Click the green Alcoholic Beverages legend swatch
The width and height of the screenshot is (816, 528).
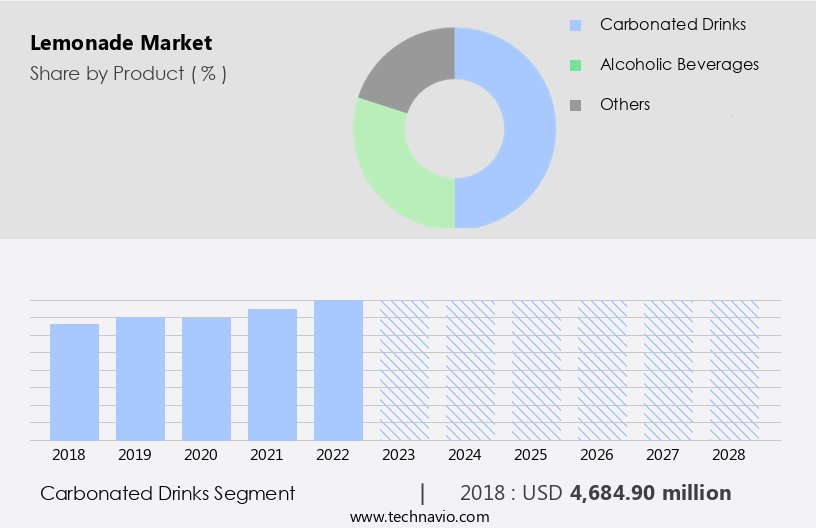tap(575, 65)
